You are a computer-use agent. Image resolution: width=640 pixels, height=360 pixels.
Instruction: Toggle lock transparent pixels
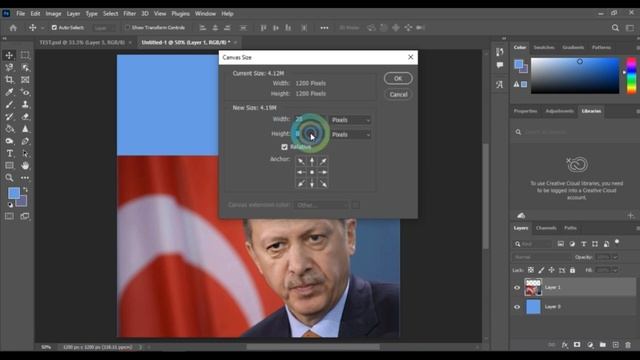click(530, 270)
